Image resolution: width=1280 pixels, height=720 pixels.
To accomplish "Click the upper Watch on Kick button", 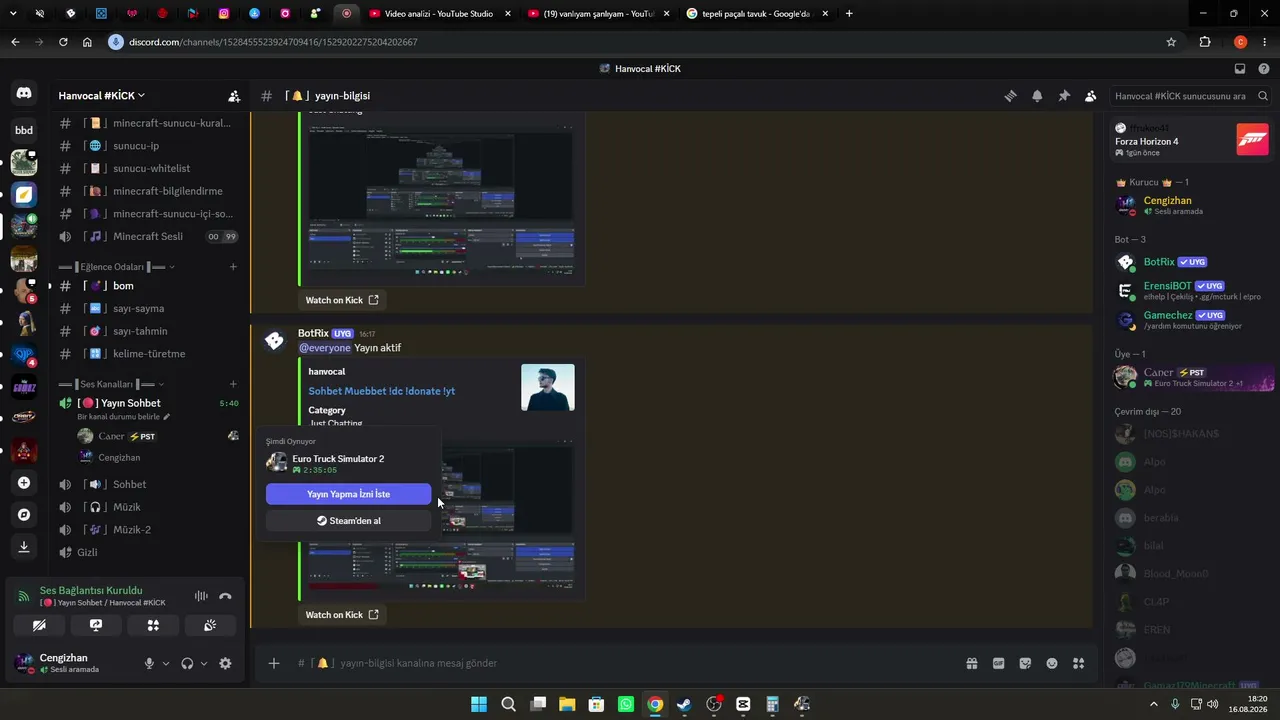I will (342, 300).
